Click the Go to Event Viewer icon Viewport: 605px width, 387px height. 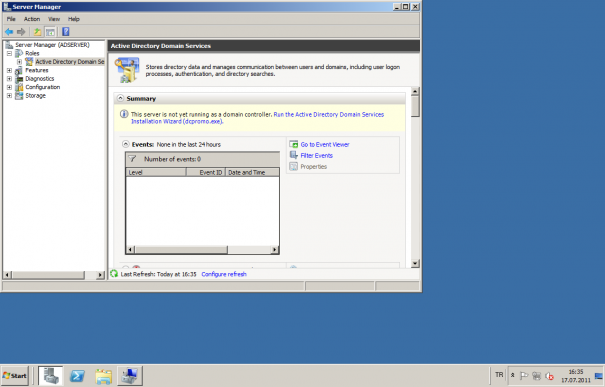tap(294, 144)
